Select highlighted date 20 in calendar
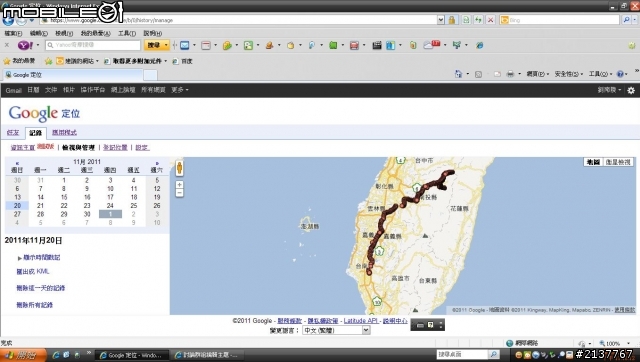The width and height of the screenshot is (640, 362). tap(17, 206)
